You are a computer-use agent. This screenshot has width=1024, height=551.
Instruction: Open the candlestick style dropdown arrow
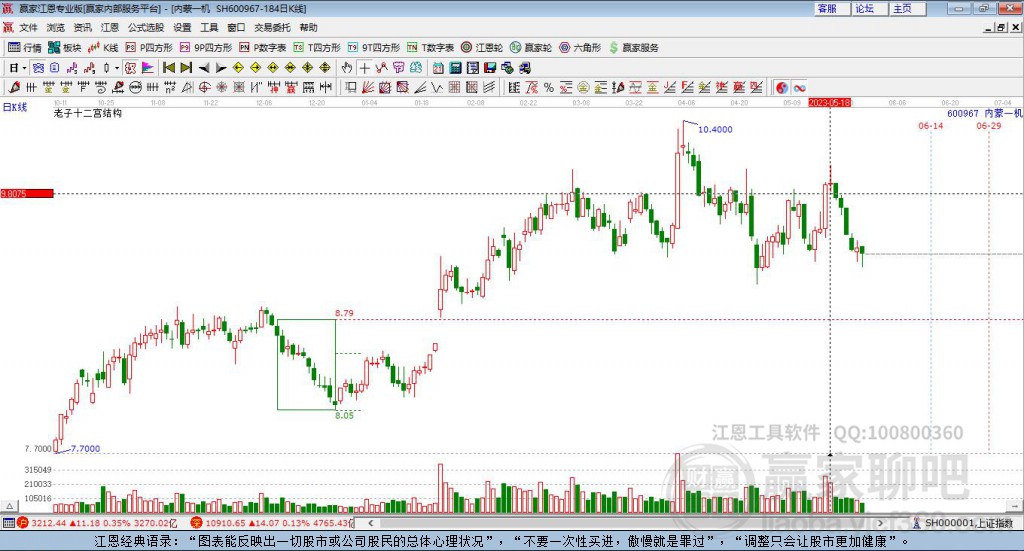(117, 68)
